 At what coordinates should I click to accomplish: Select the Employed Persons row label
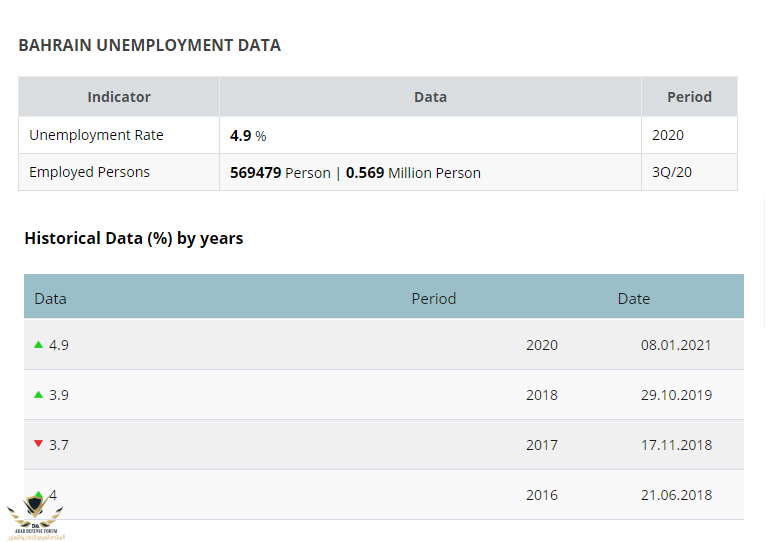pyautogui.click(x=89, y=172)
